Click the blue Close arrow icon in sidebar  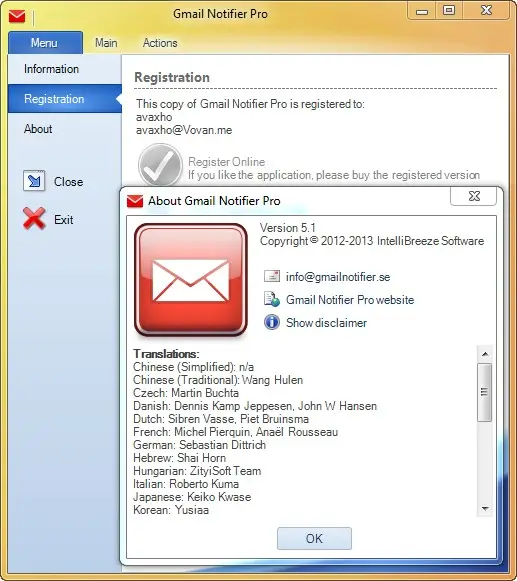coord(34,181)
